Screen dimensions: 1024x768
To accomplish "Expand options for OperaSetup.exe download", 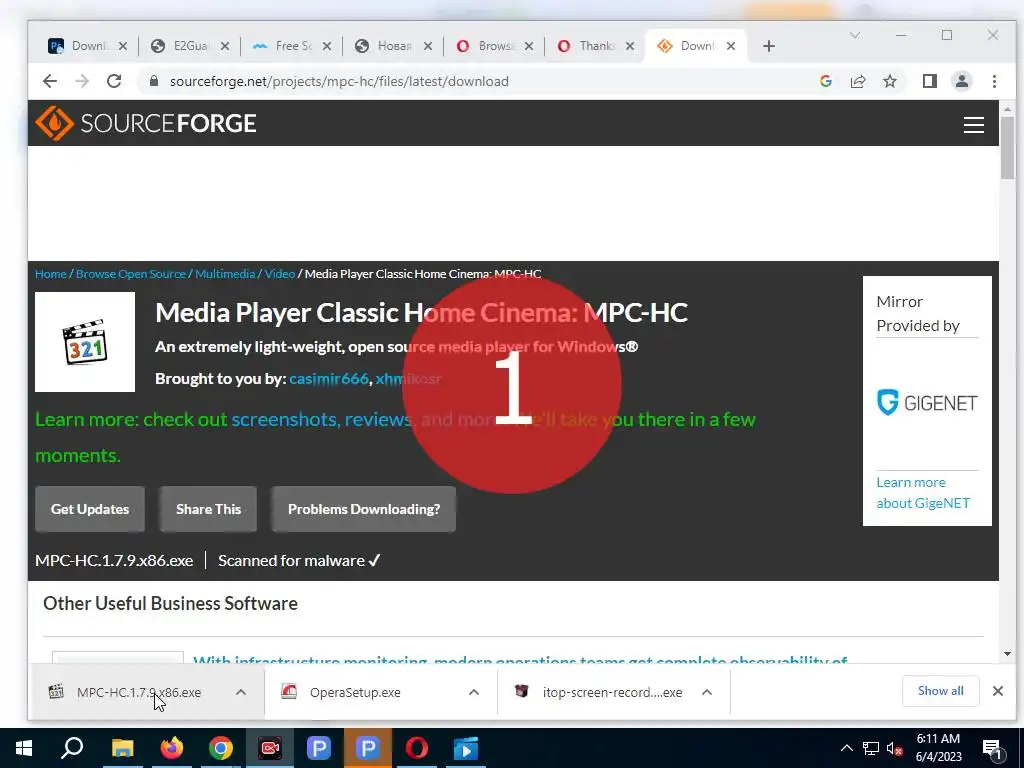I will pos(474,692).
